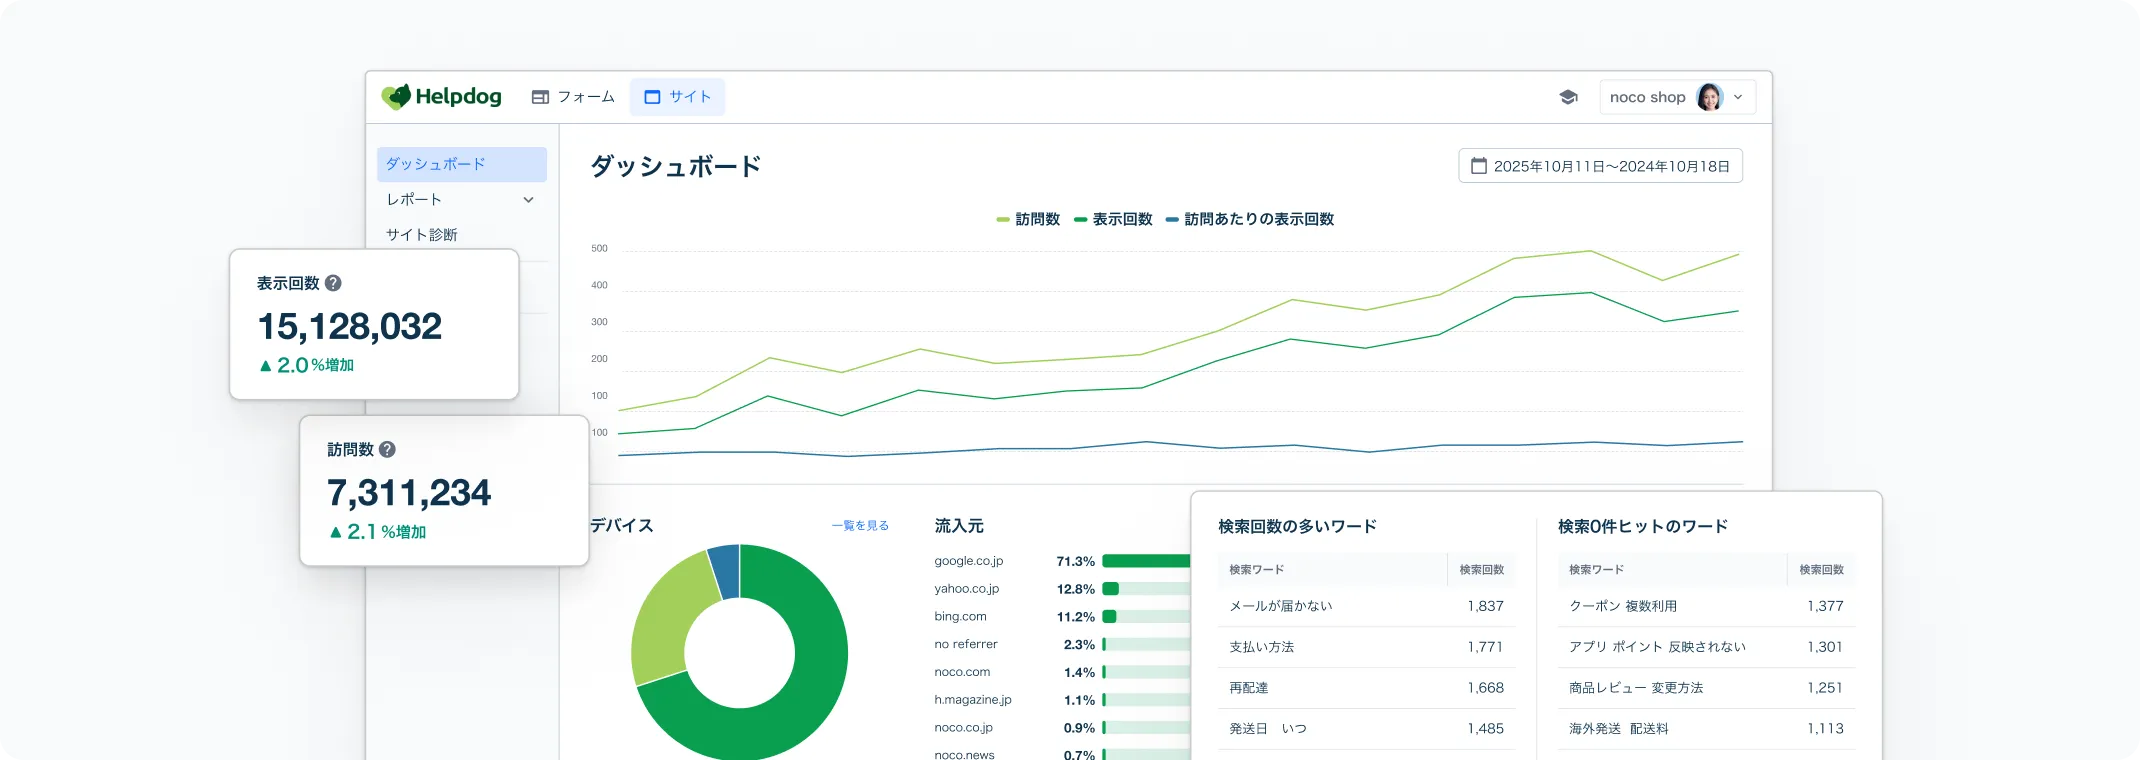Click the 再配達 search word row

click(1366, 688)
